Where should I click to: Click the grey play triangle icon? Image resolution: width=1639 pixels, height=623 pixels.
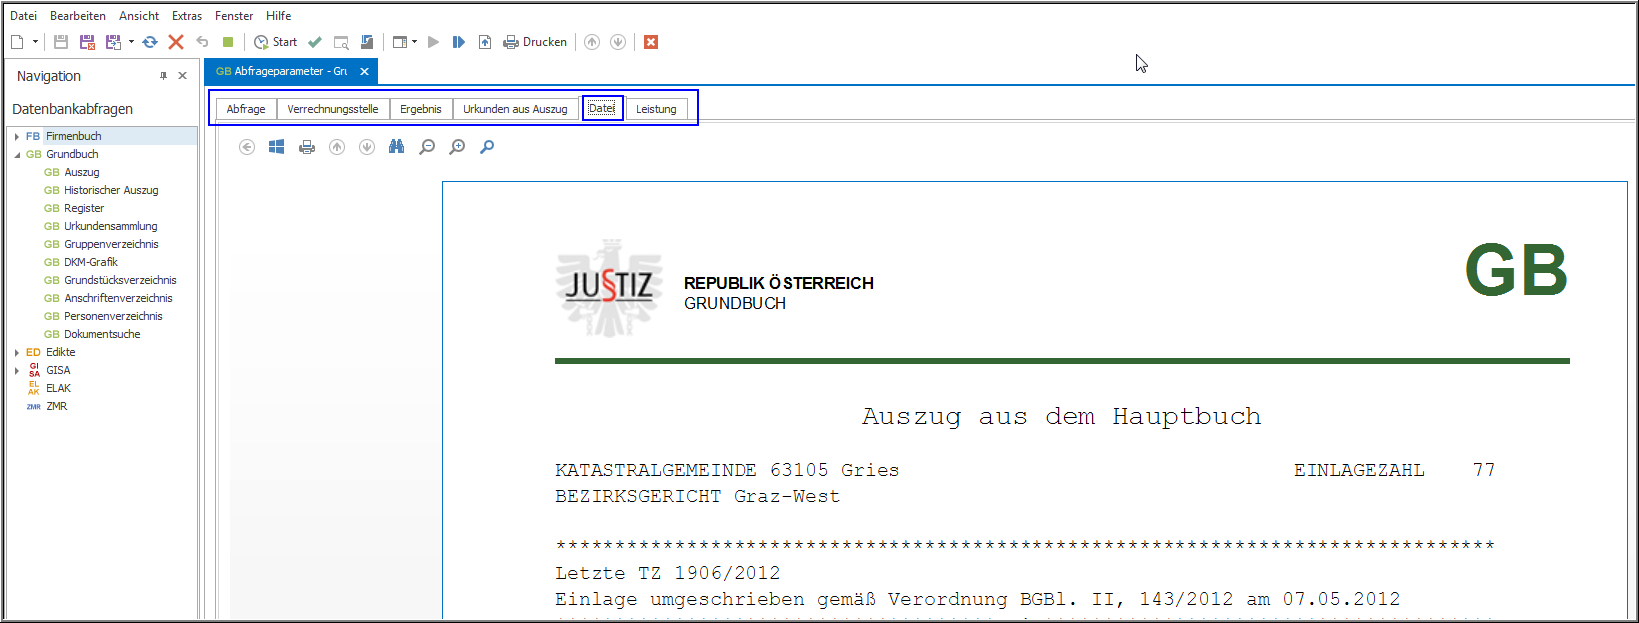click(433, 42)
